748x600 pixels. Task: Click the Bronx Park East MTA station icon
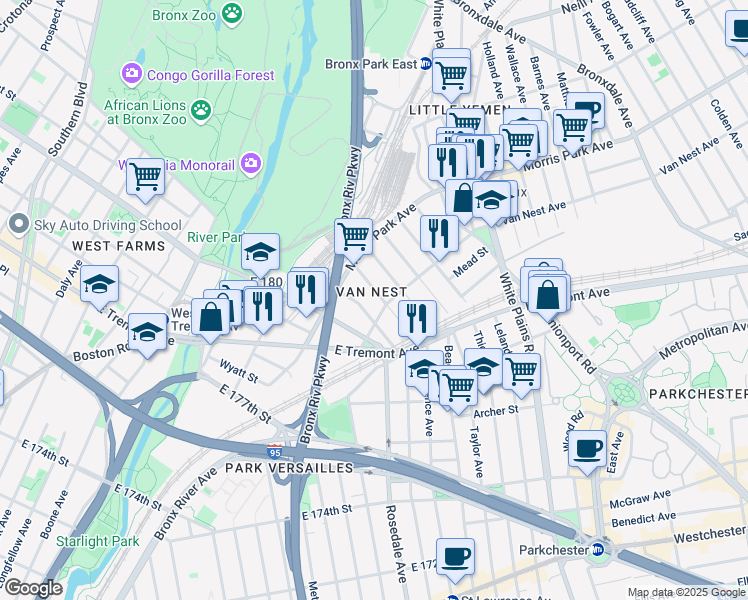pyautogui.click(x=426, y=64)
